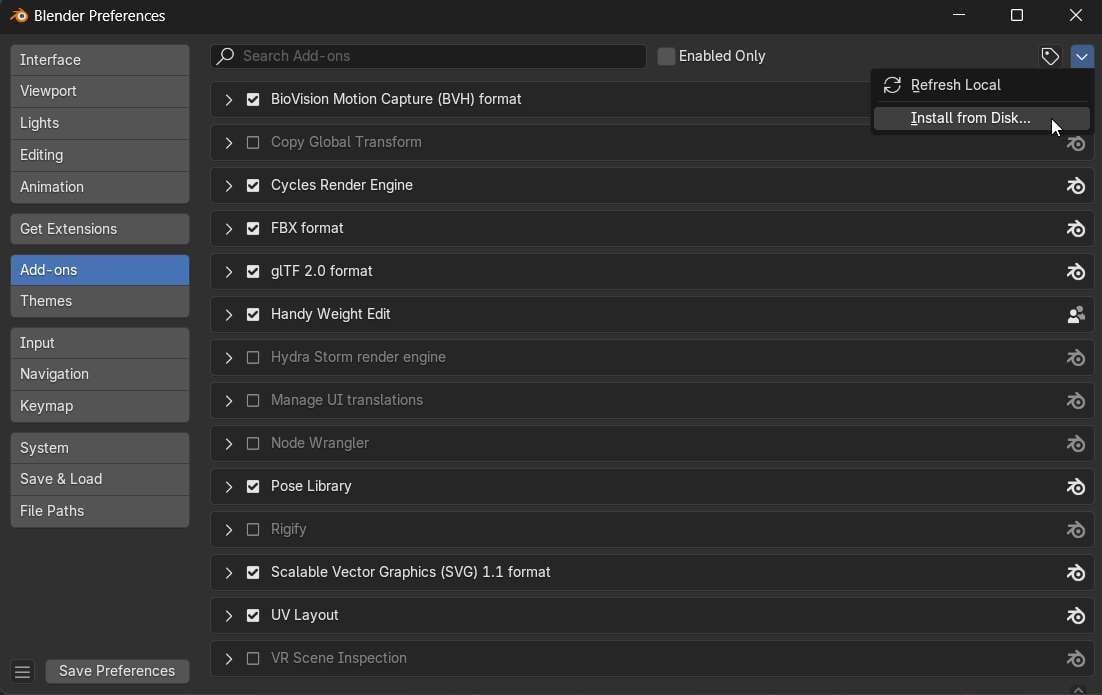This screenshot has width=1102, height=695.
Task: Click the Blender icon on Pose Library row
Action: 1075,487
